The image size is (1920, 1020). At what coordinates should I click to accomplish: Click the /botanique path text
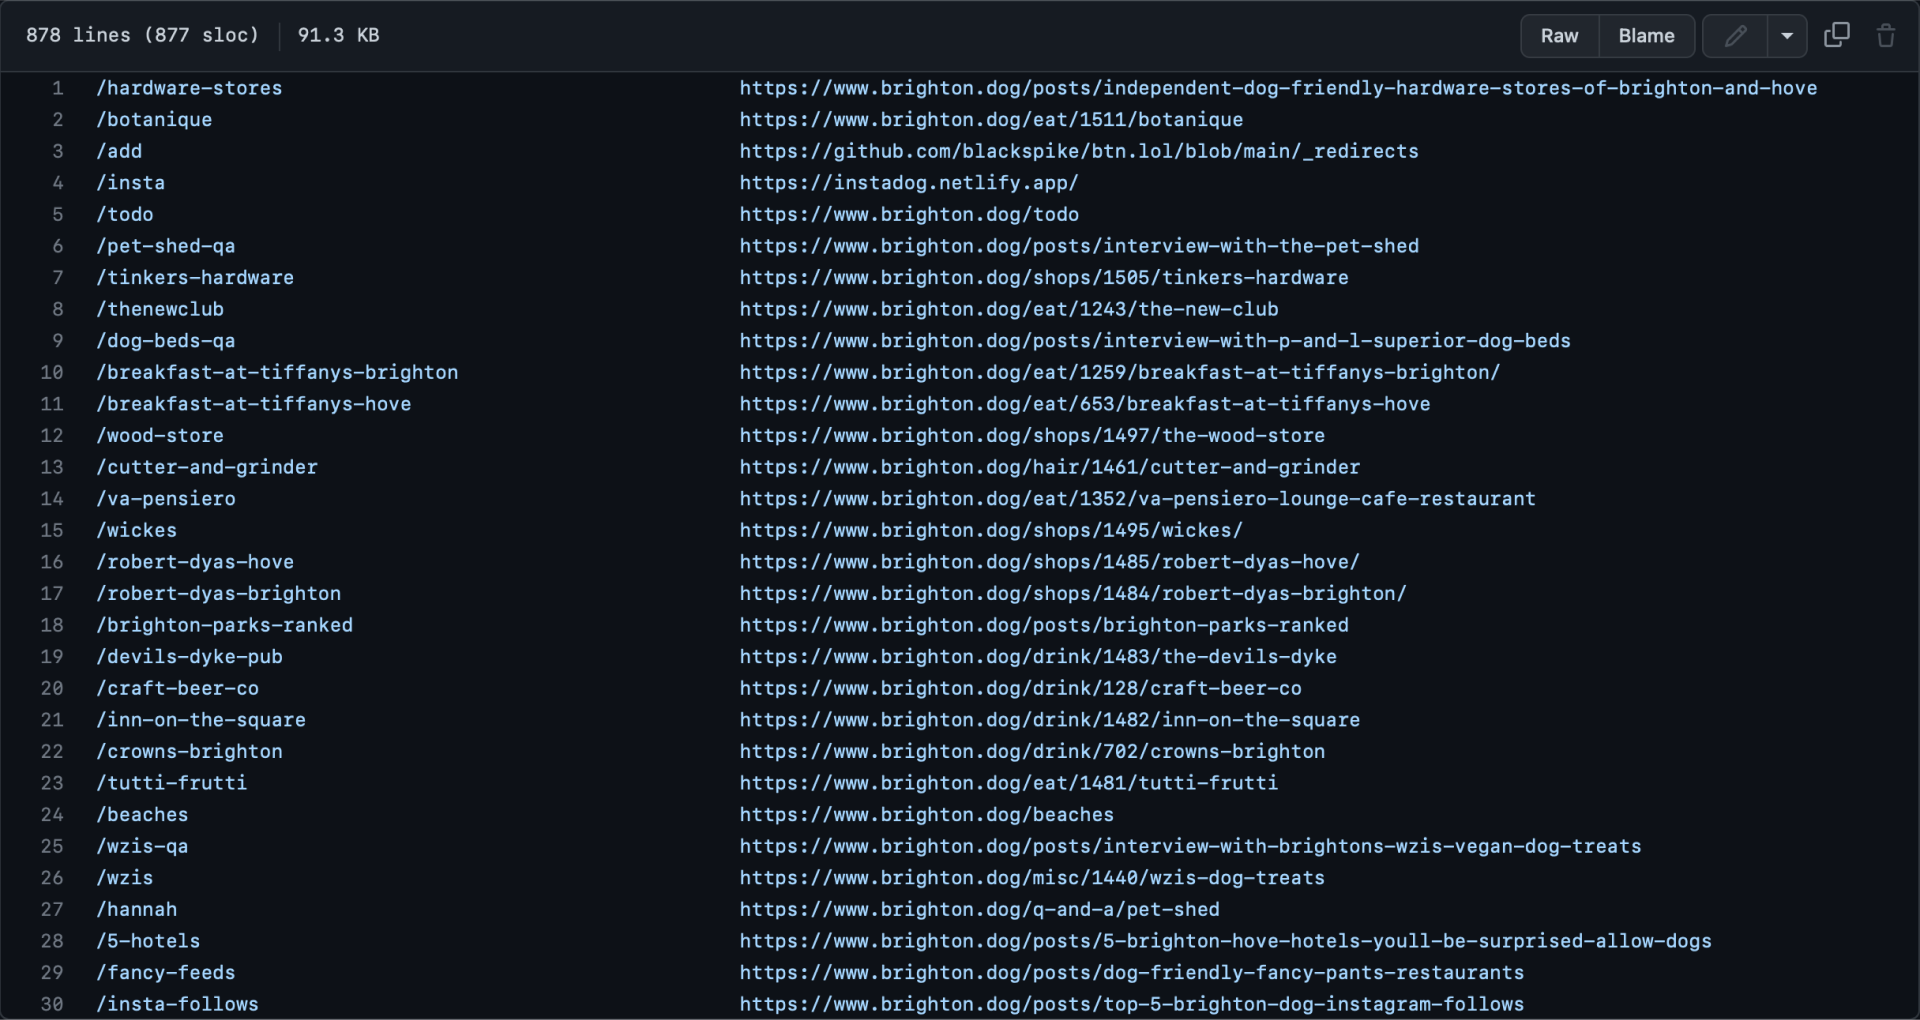154,119
